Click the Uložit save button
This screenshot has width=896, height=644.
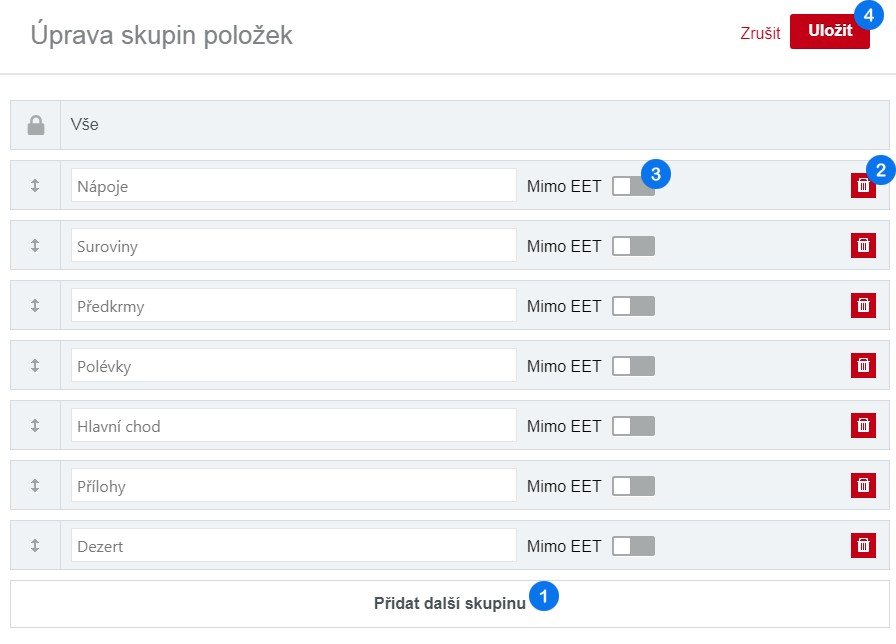(x=829, y=31)
